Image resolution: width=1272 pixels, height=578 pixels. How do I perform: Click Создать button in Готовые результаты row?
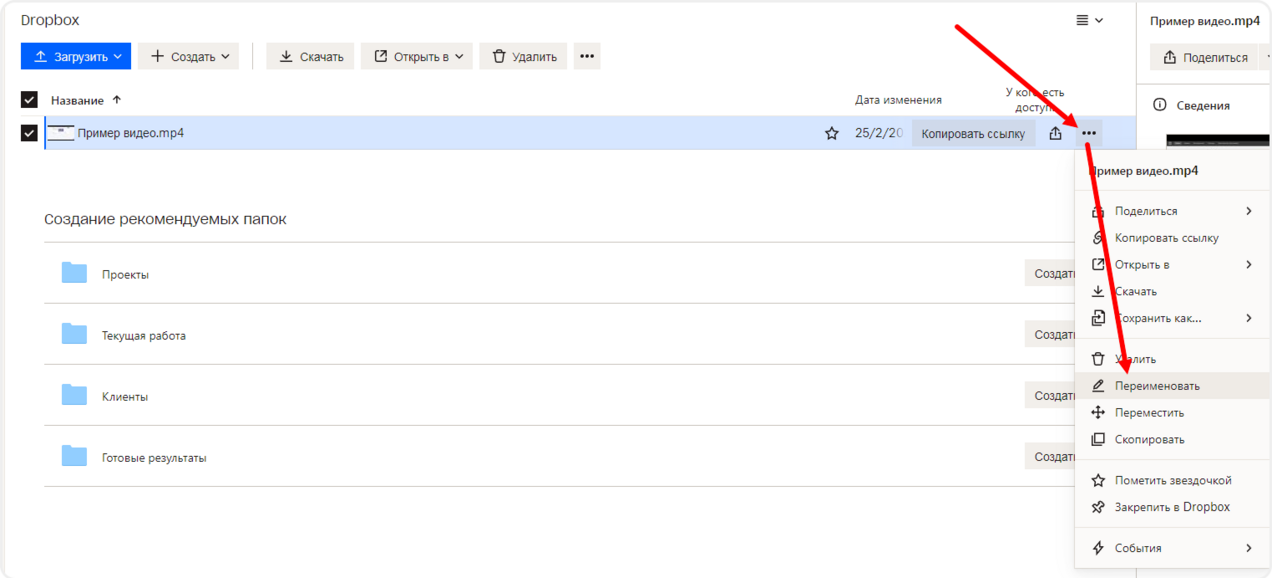[x=1050, y=456]
